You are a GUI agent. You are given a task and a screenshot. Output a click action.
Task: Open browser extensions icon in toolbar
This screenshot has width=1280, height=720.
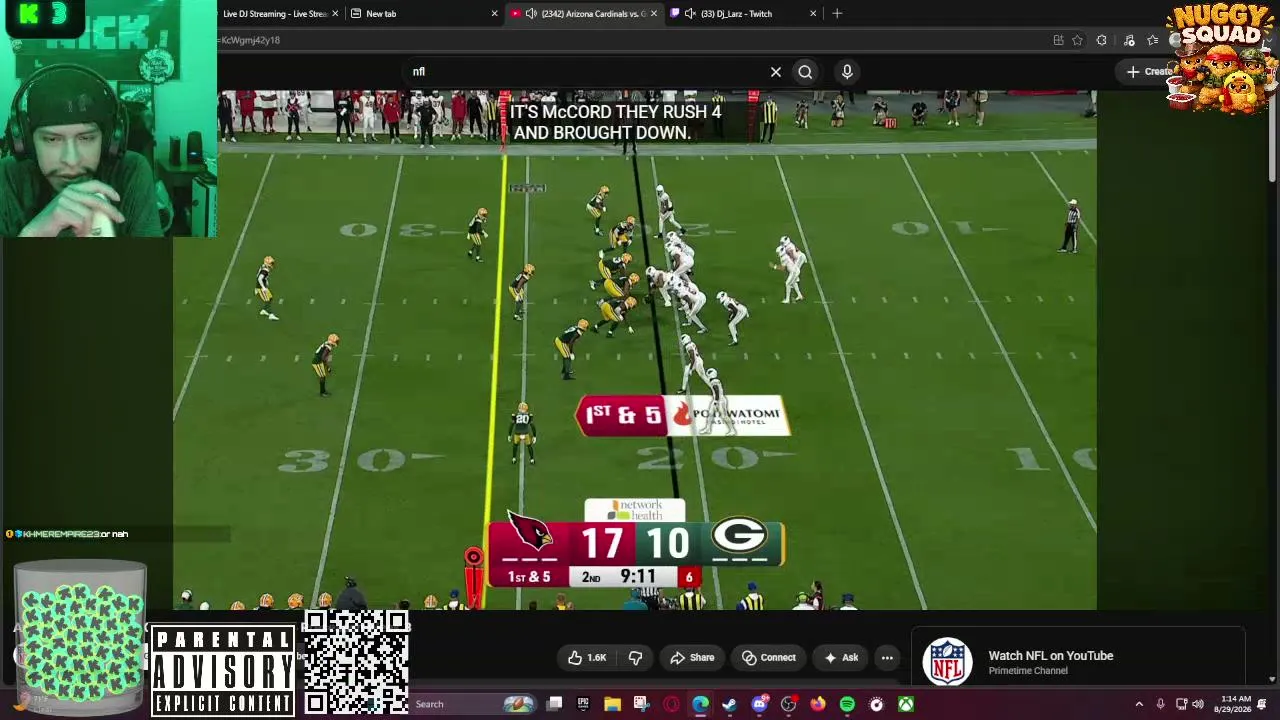[1101, 40]
